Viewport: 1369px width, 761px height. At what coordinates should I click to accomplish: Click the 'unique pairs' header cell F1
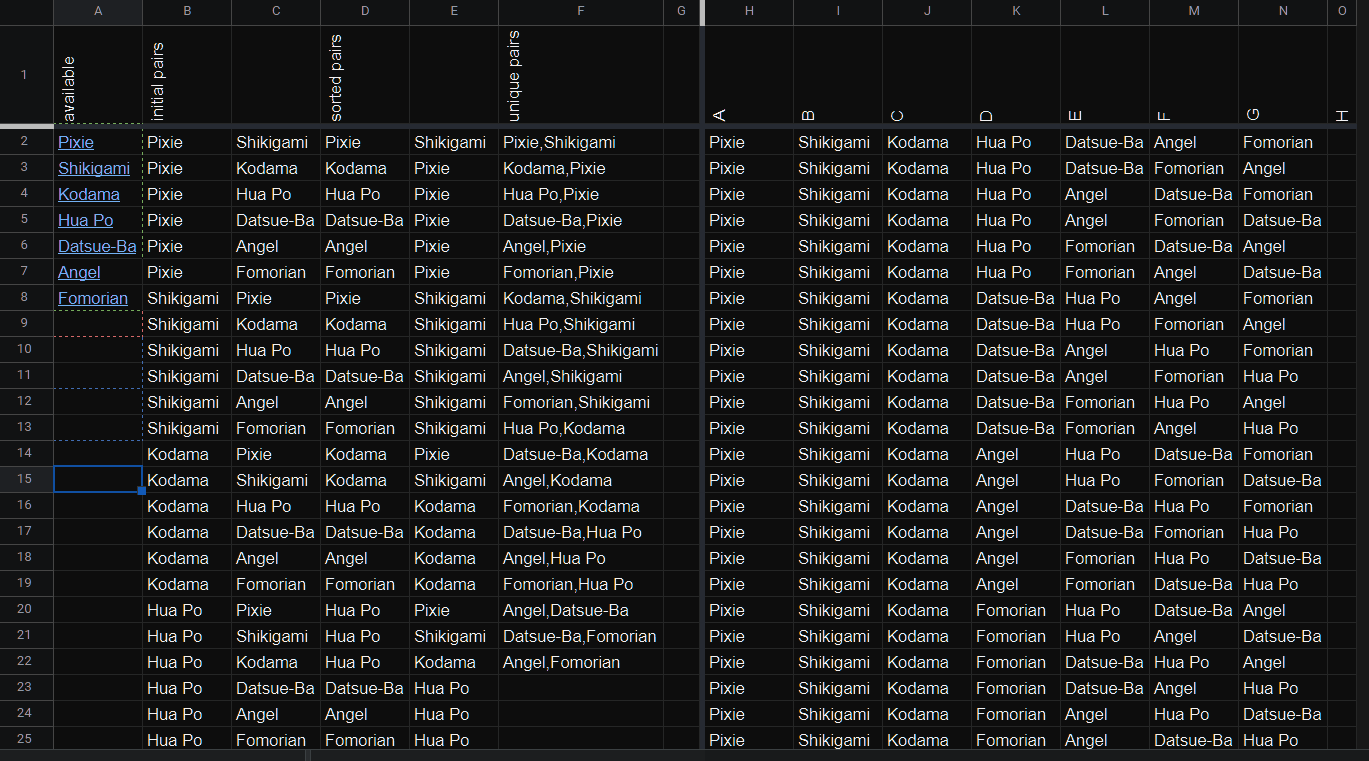click(581, 75)
